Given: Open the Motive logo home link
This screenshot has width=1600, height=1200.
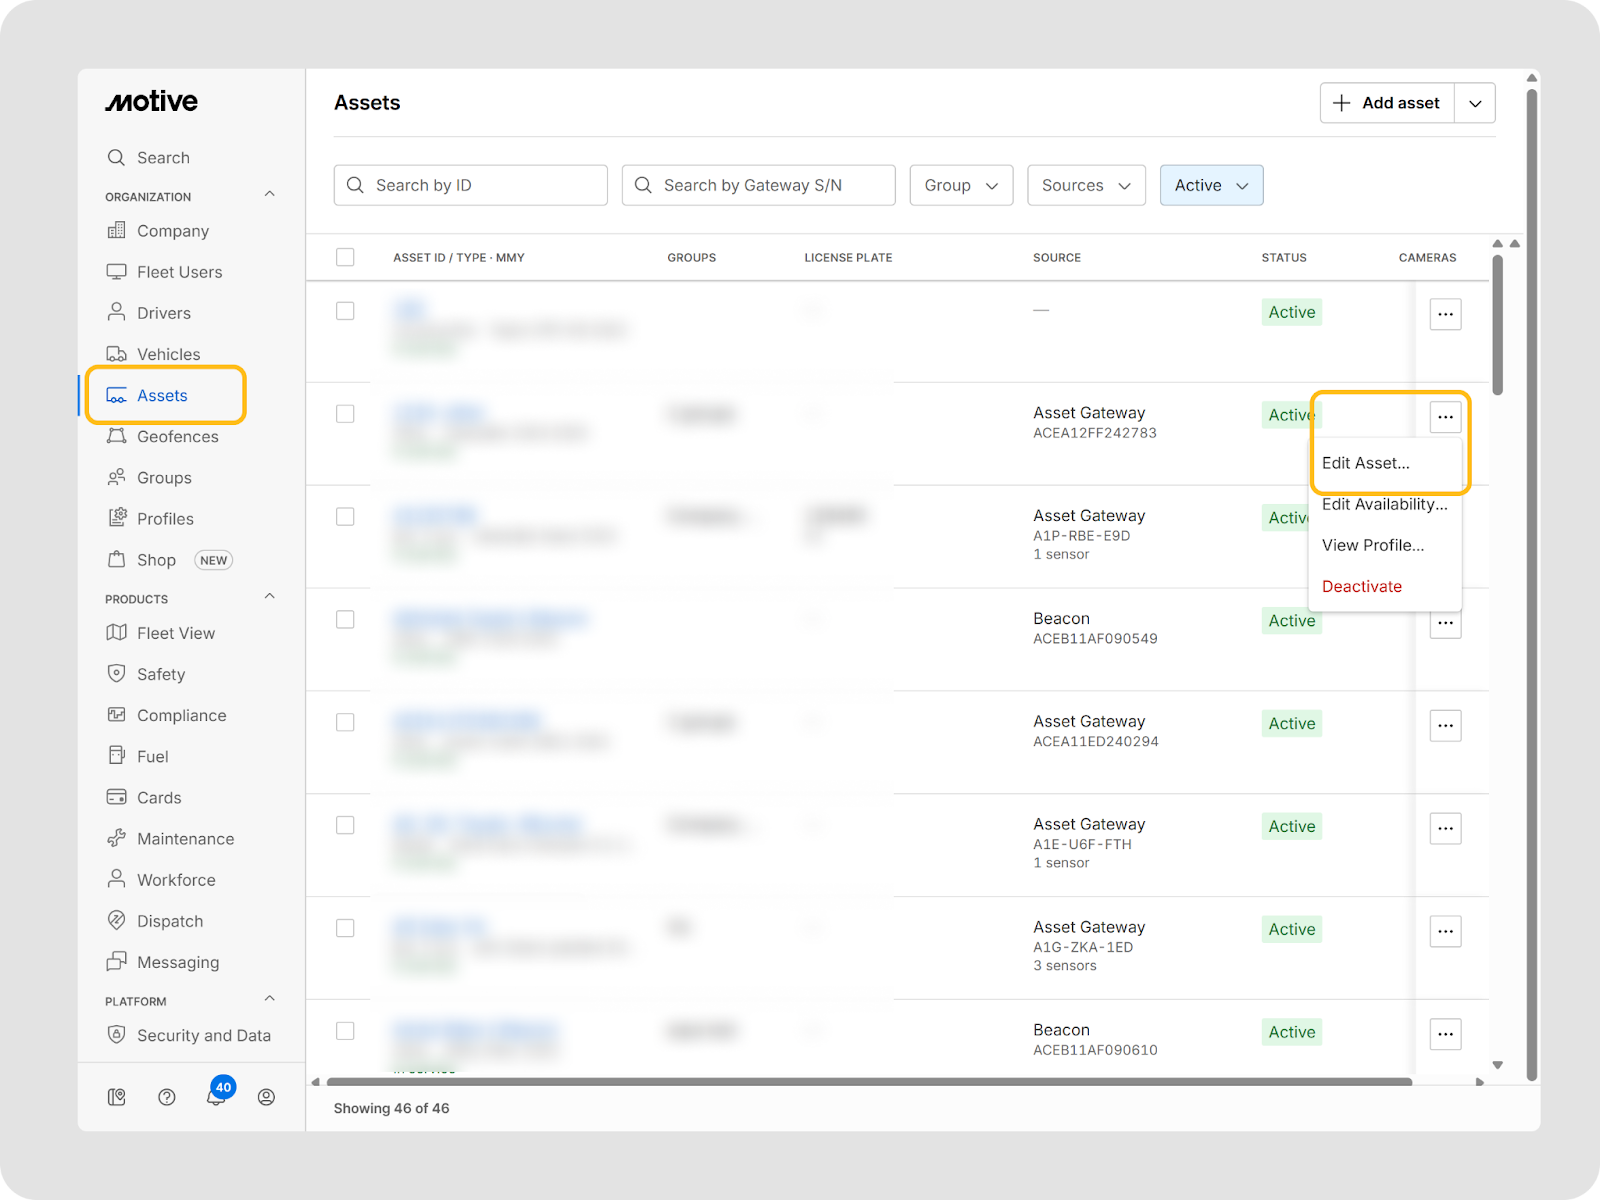Looking at the screenshot, I should [x=152, y=102].
